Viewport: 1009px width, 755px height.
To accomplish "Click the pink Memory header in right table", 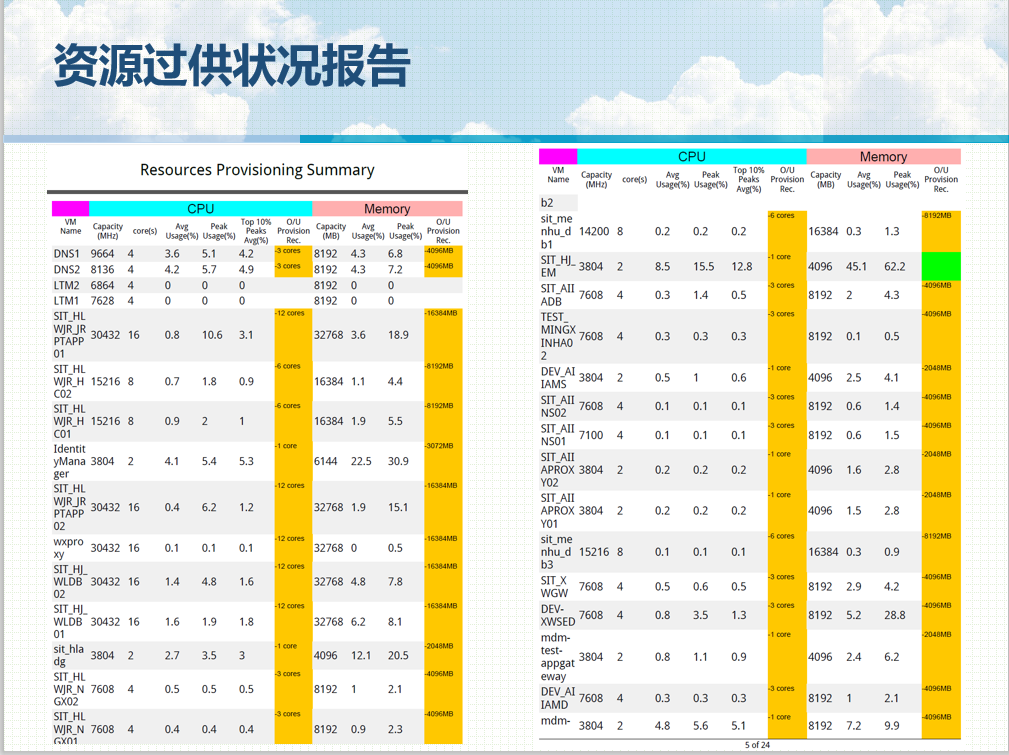I will [x=883, y=157].
